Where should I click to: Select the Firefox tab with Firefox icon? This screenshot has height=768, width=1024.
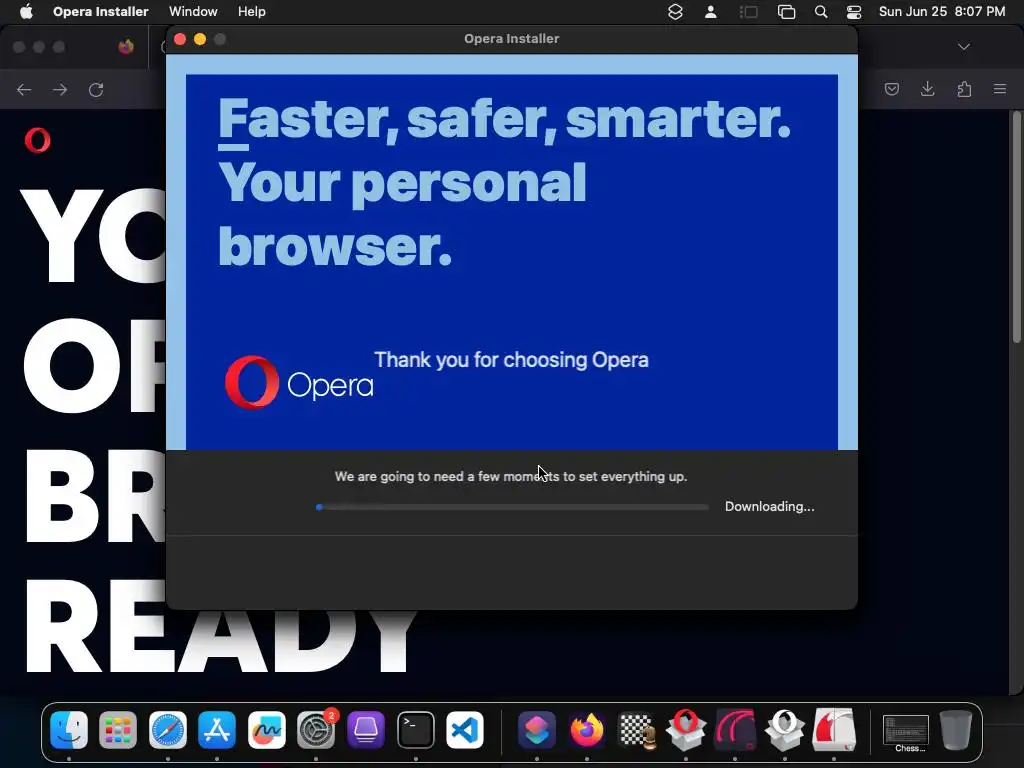pos(126,47)
